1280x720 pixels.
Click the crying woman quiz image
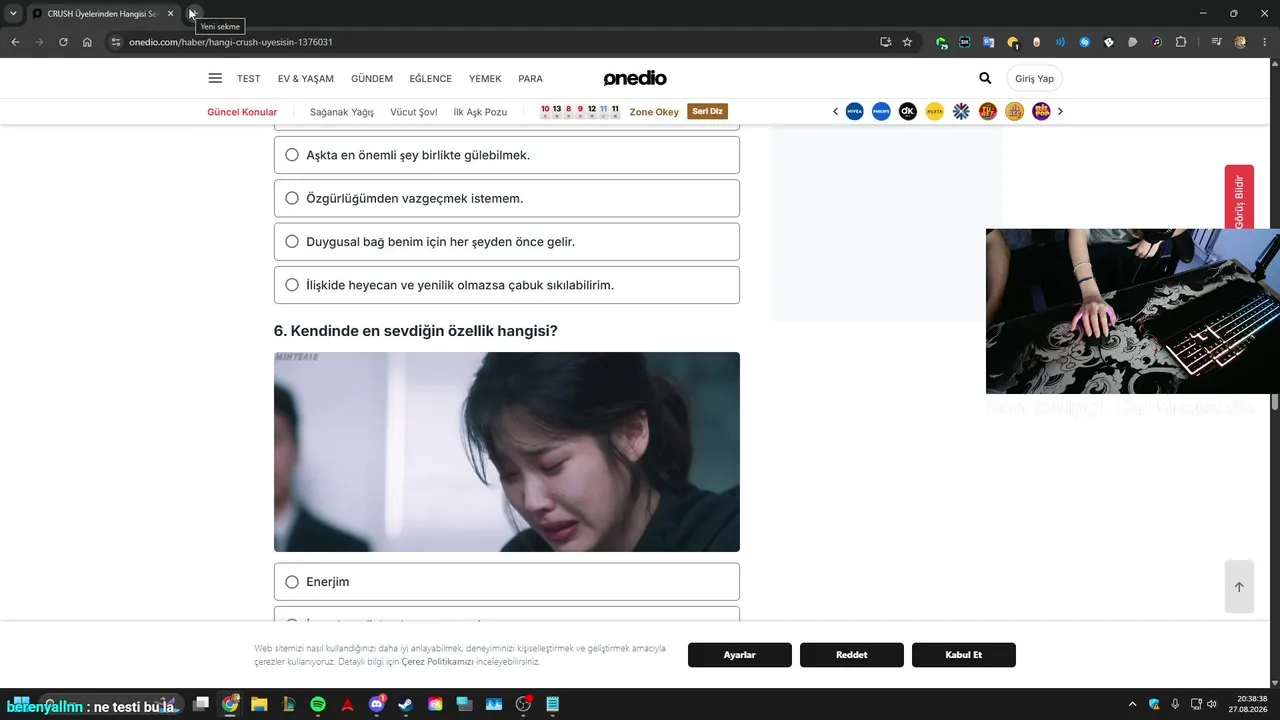tap(507, 452)
